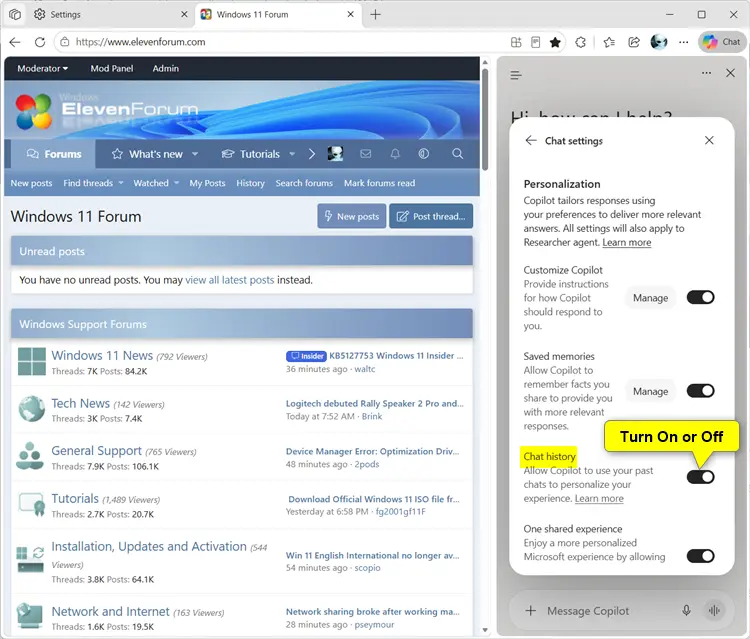This screenshot has width=750, height=639.
Task: Close the Chat settings panel
Action: [x=709, y=140]
